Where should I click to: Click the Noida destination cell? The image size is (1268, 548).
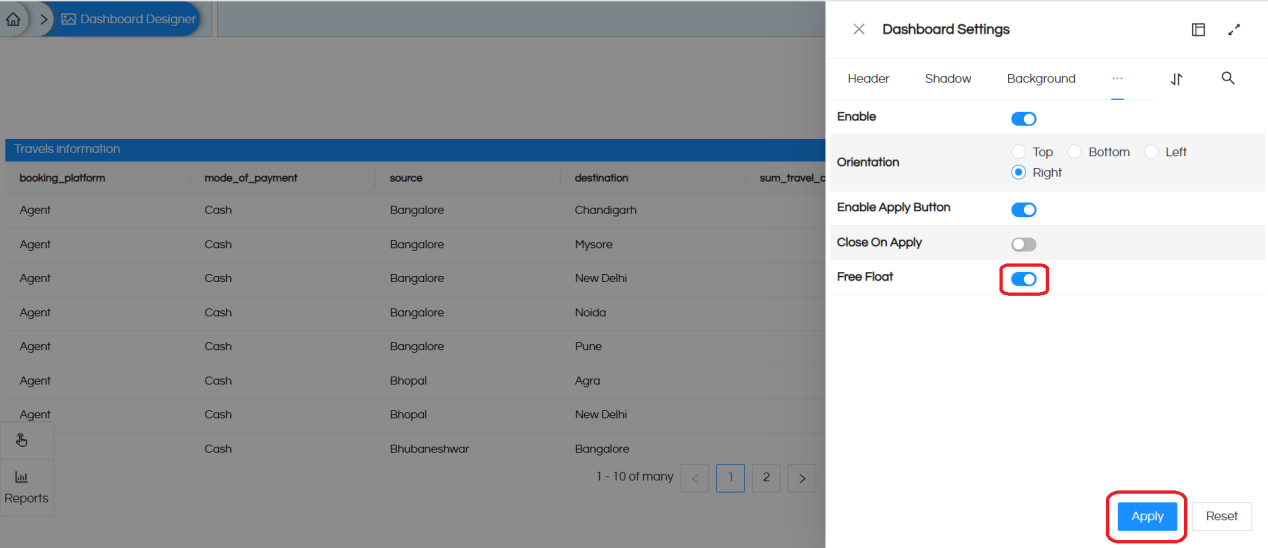coord(590,312)
